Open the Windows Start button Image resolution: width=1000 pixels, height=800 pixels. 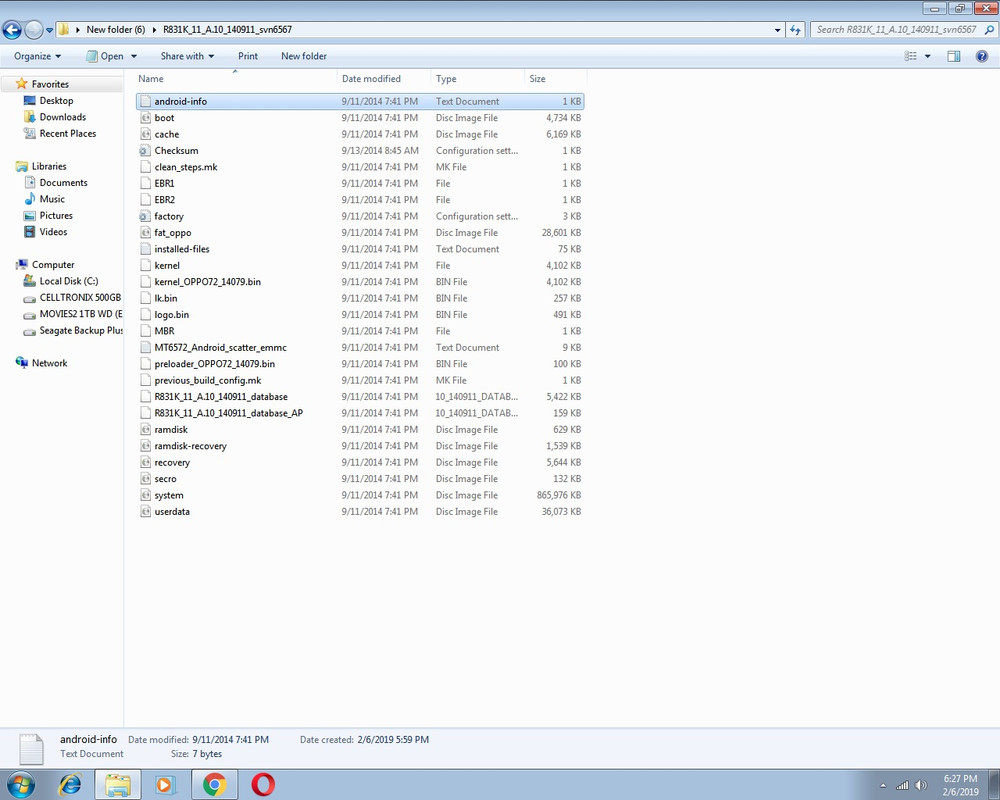(x=20, y=784)
